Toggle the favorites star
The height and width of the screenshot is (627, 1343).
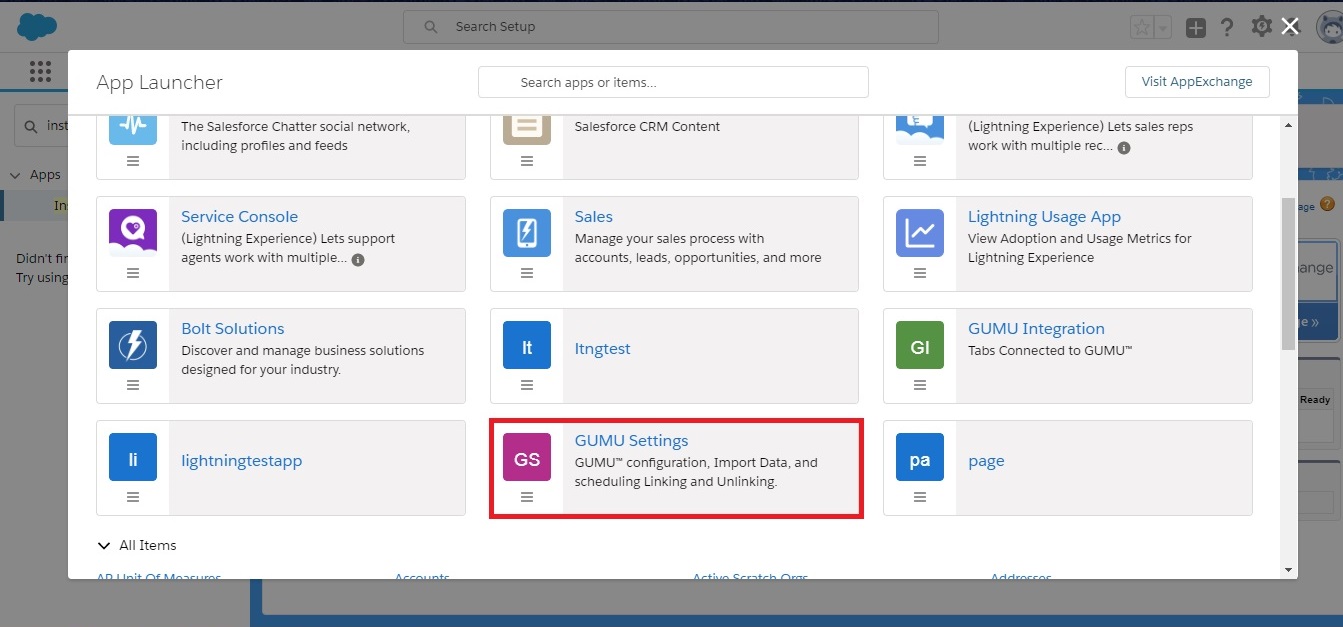tap(1141, 28)
